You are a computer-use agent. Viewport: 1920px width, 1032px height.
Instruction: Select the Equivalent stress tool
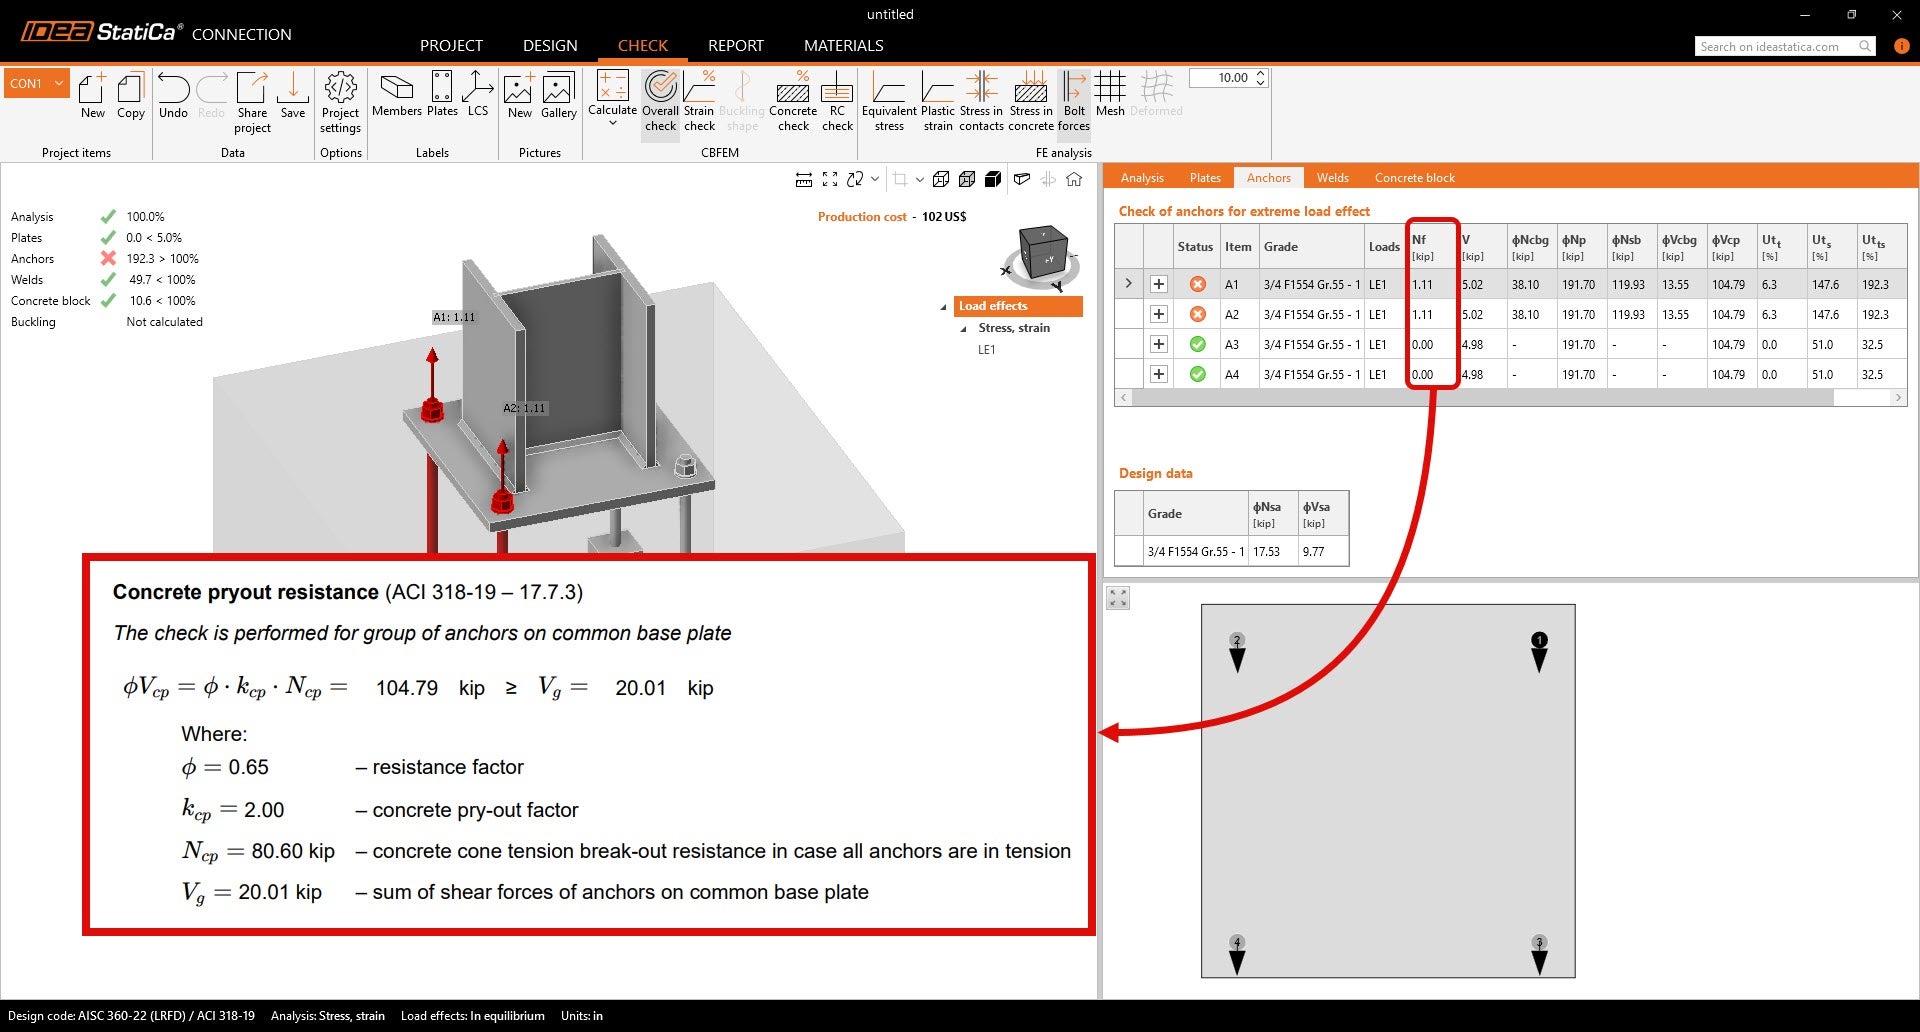pyautogui.click(x=889, y=100)
